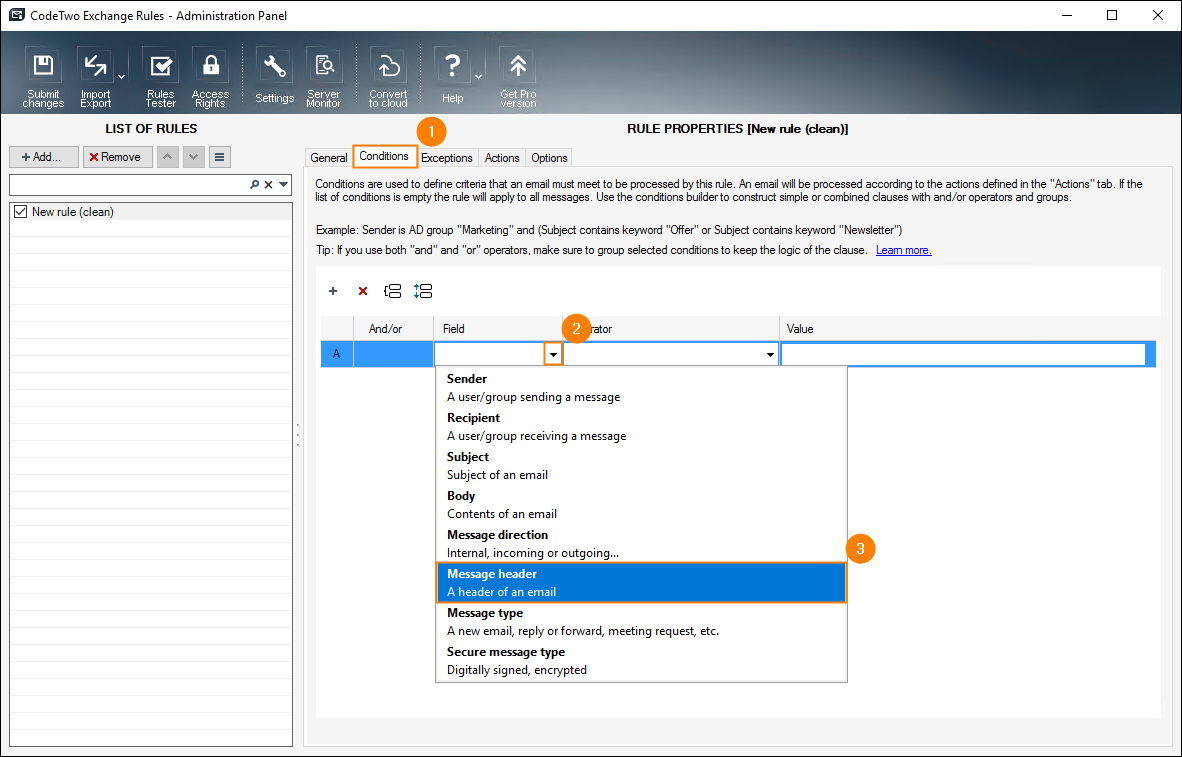Viewport: 1182px width, 757px height.
Task: Delete condition with the red X icon
Action: point(363,291)
